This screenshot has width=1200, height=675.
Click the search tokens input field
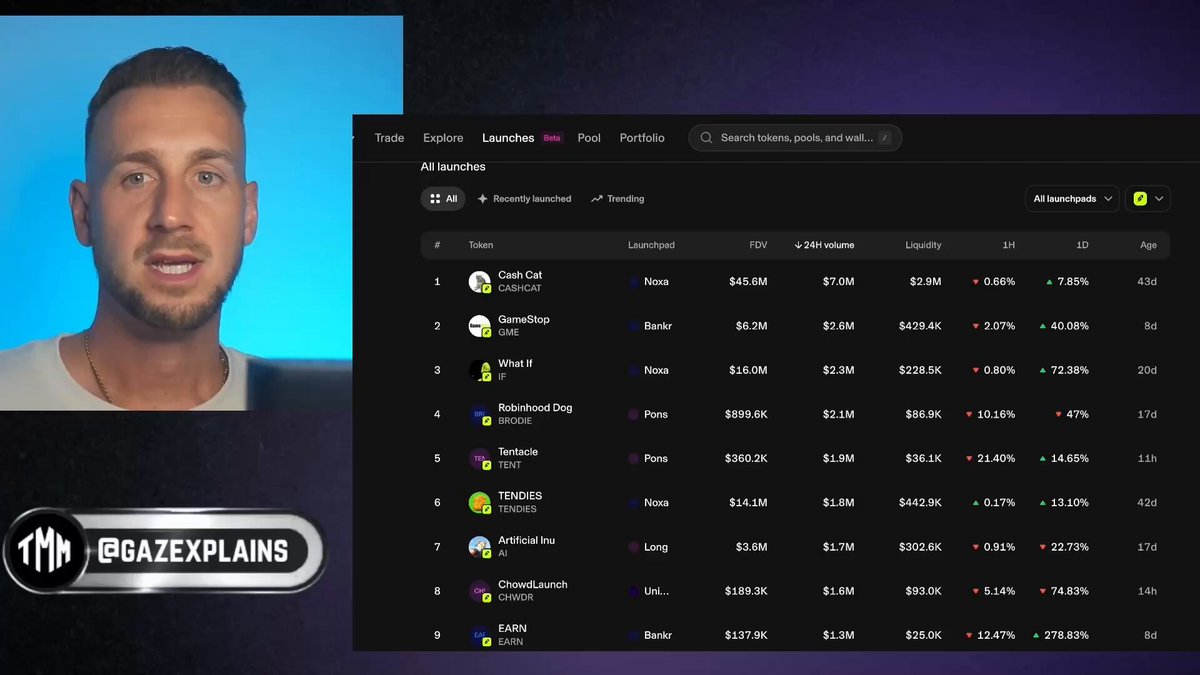(795, 138)
